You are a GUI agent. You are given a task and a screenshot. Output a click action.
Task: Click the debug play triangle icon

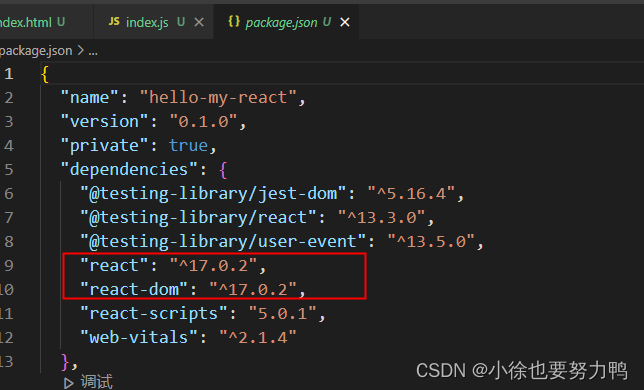pos(69,383)
